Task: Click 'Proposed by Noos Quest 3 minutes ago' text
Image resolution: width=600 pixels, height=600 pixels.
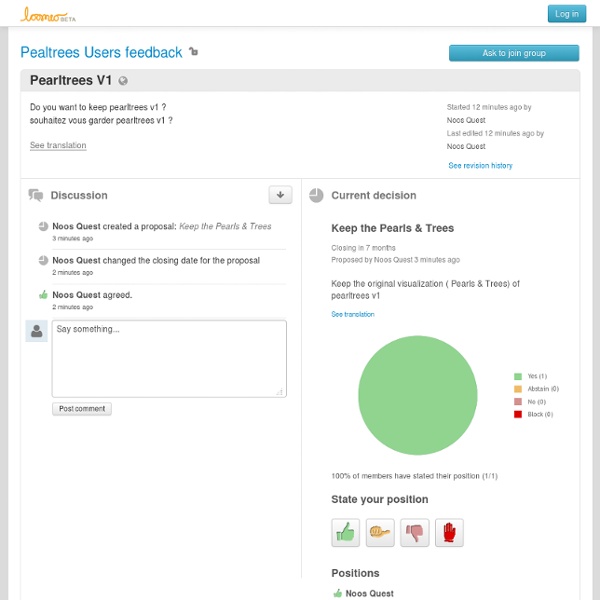Action: 395,260
